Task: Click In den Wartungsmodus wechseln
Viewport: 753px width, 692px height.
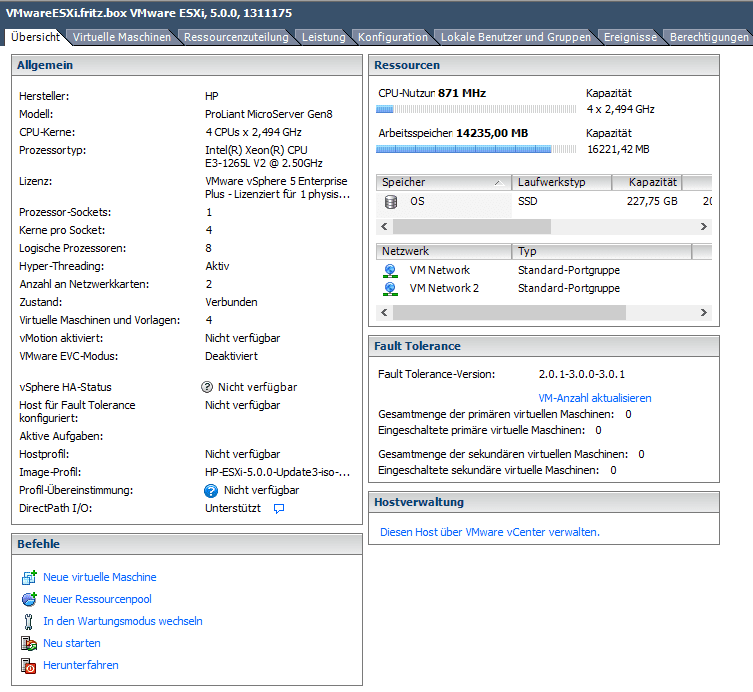Action: coord(122,621)
